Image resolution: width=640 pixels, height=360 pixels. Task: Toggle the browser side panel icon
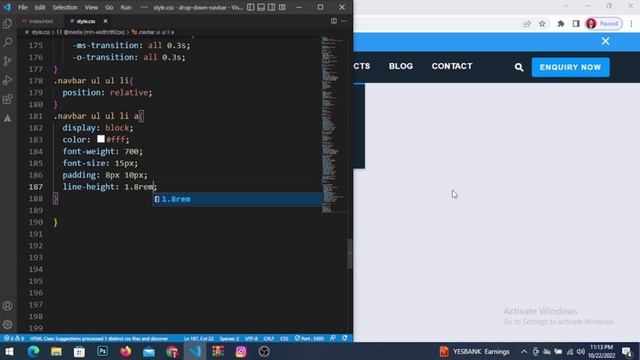click(x=576, y=24)
